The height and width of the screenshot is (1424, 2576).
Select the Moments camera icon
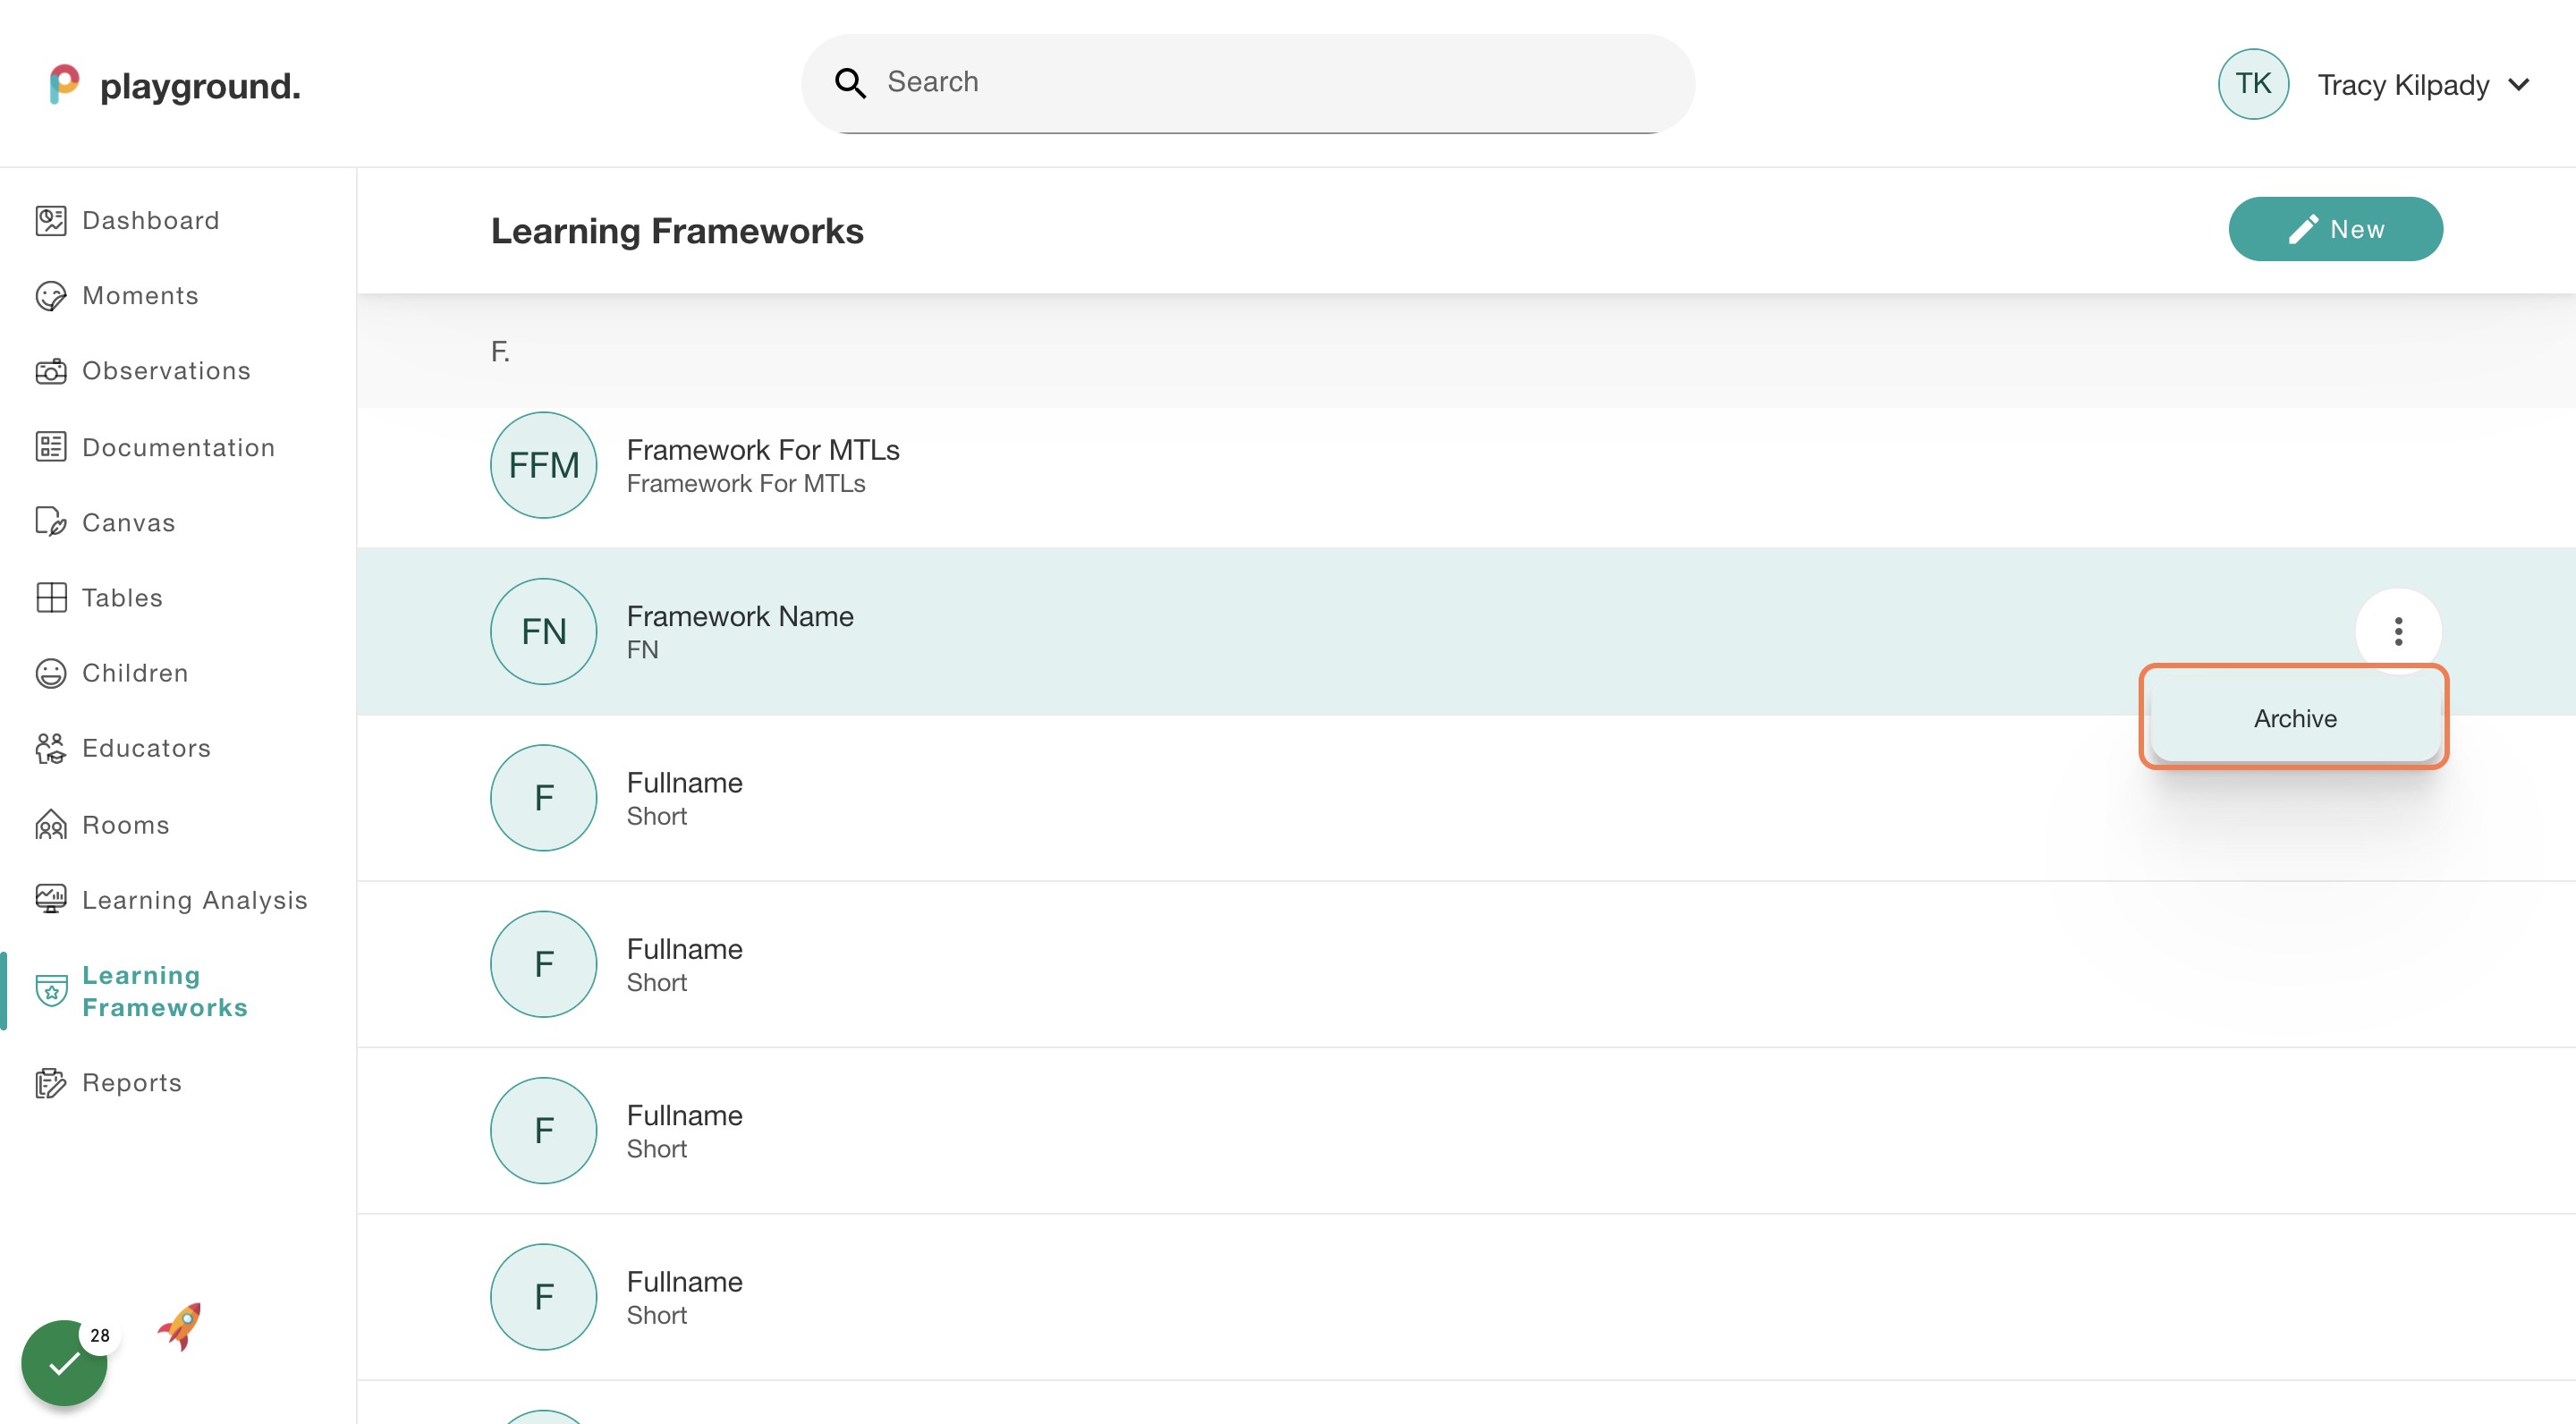point(52,295)
